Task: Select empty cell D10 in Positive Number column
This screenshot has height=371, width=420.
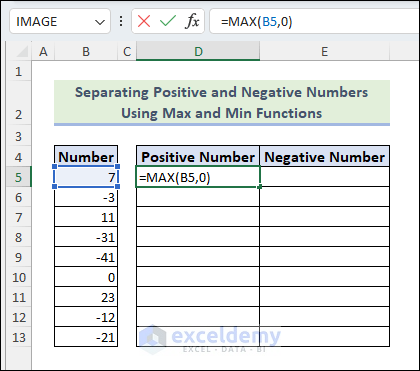Action: (198, 277)
